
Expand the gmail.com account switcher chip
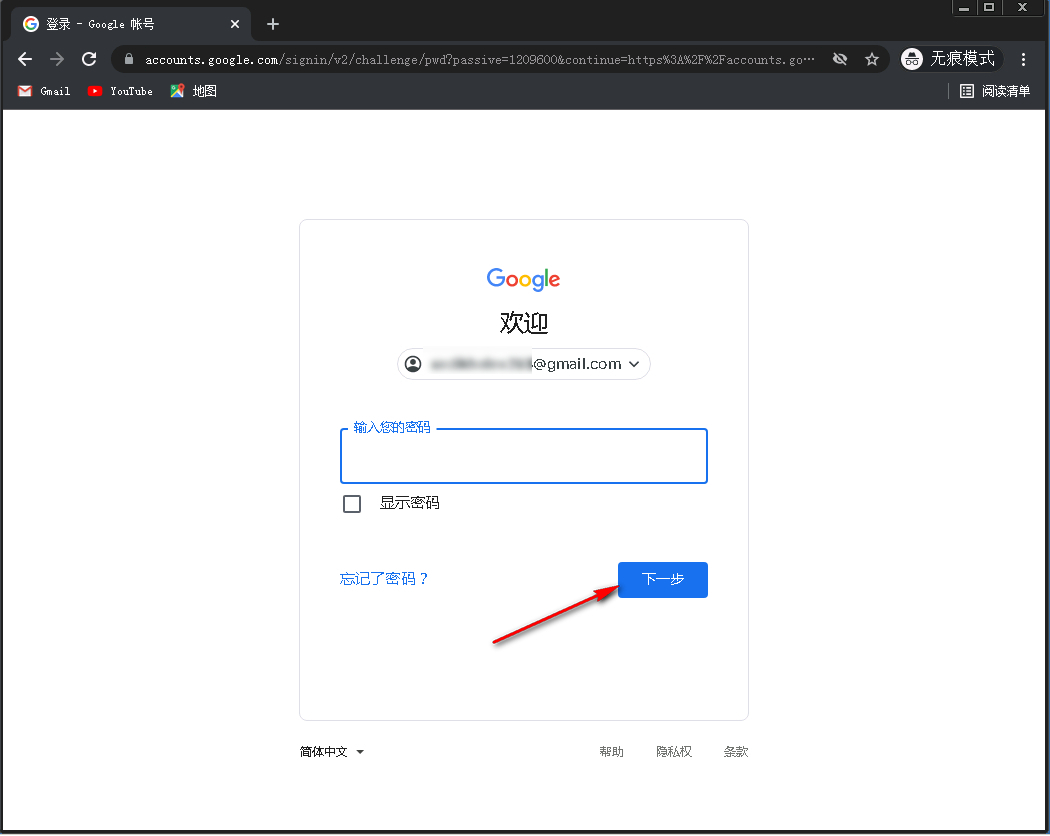524,364
